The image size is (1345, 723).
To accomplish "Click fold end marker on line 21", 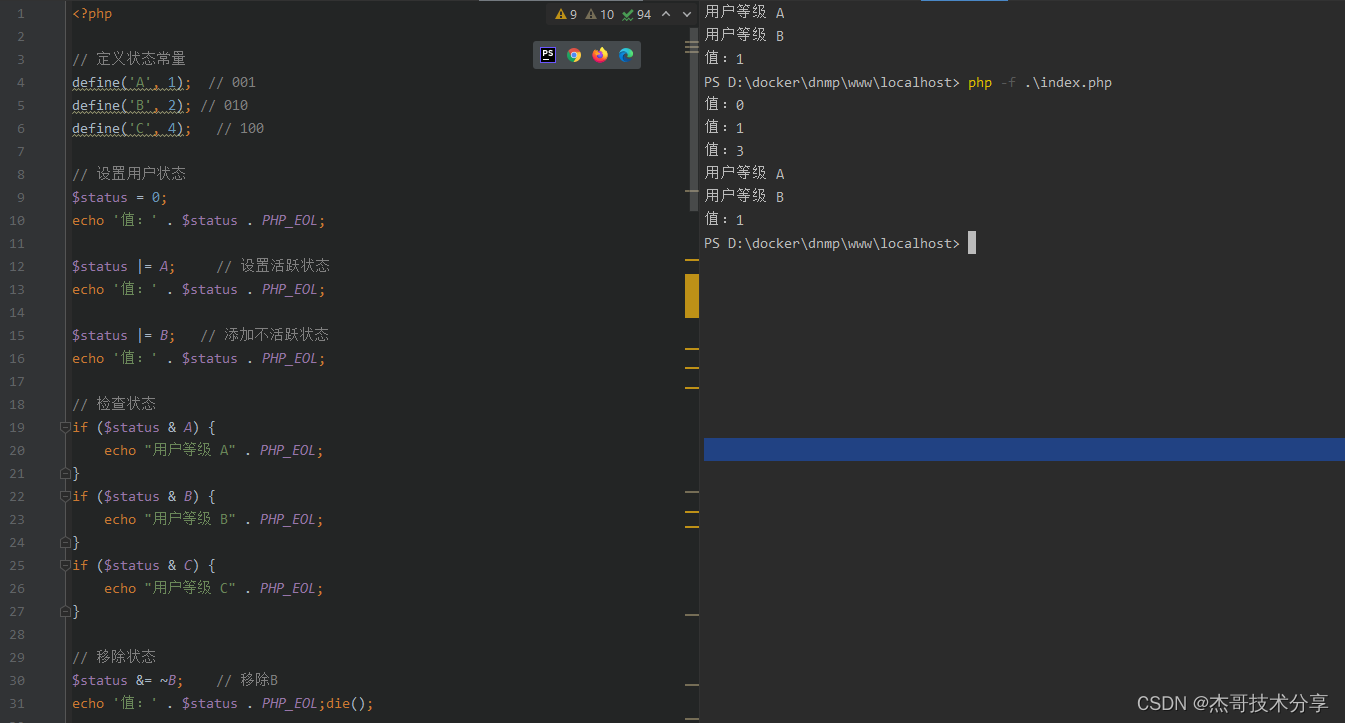I will tap(65, 473).
